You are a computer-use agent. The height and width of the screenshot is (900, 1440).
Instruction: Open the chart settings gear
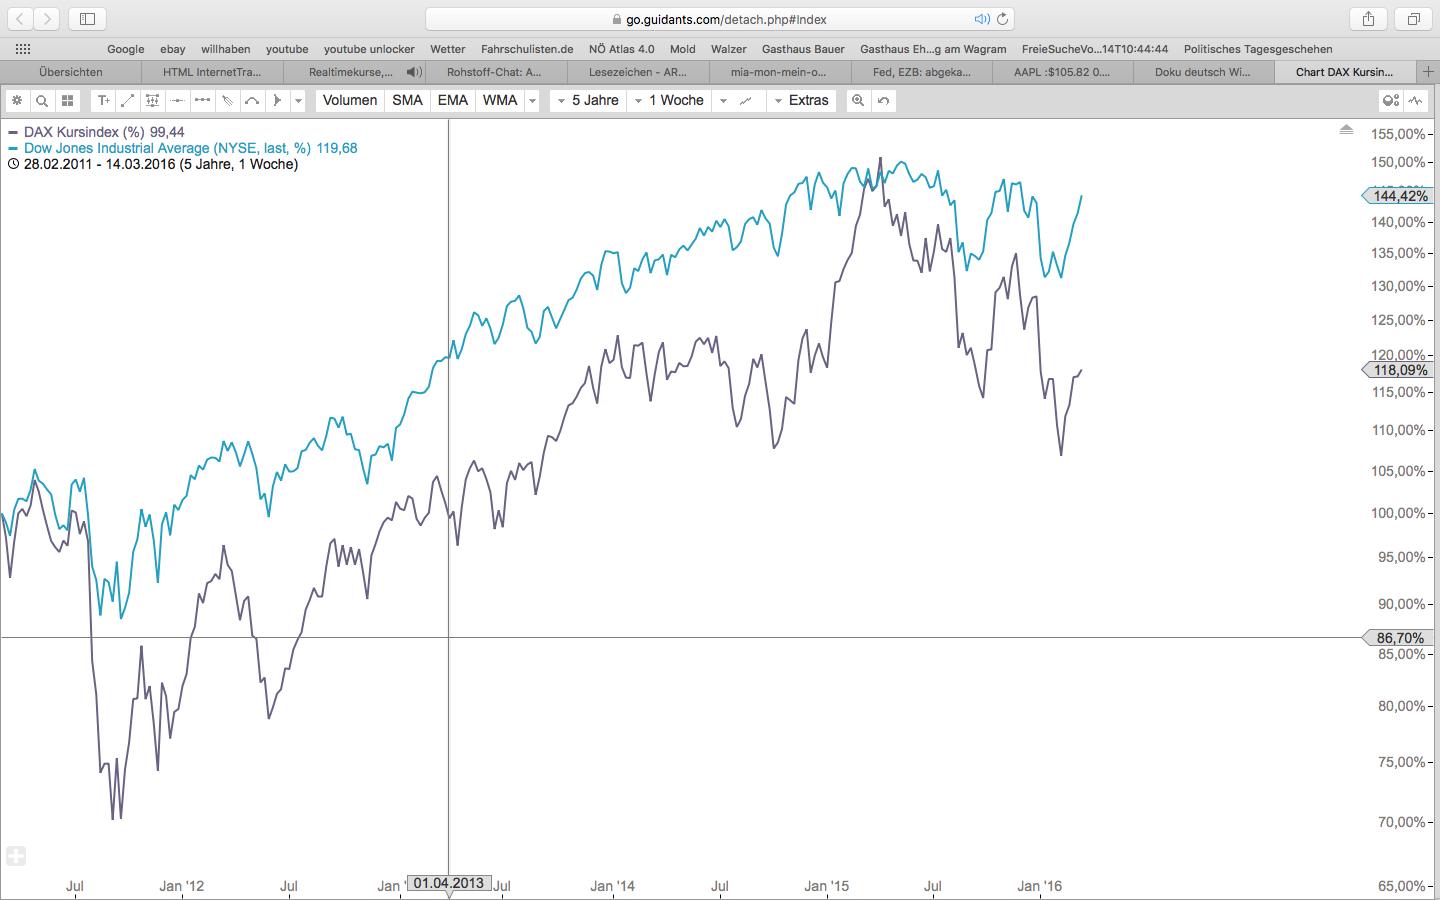click(17, 100)
